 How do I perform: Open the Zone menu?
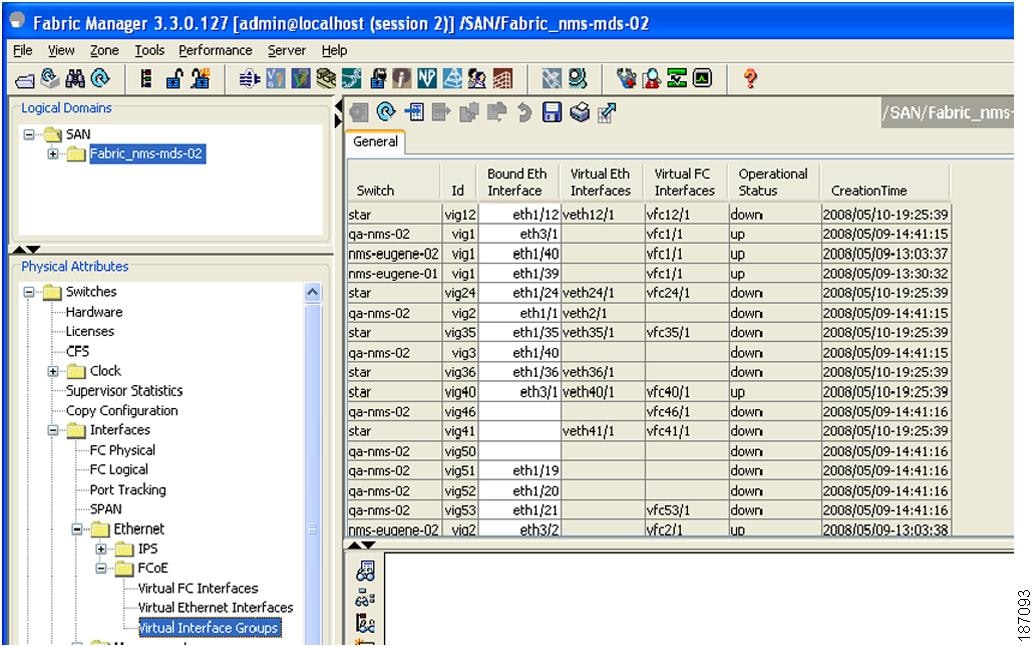105,50
